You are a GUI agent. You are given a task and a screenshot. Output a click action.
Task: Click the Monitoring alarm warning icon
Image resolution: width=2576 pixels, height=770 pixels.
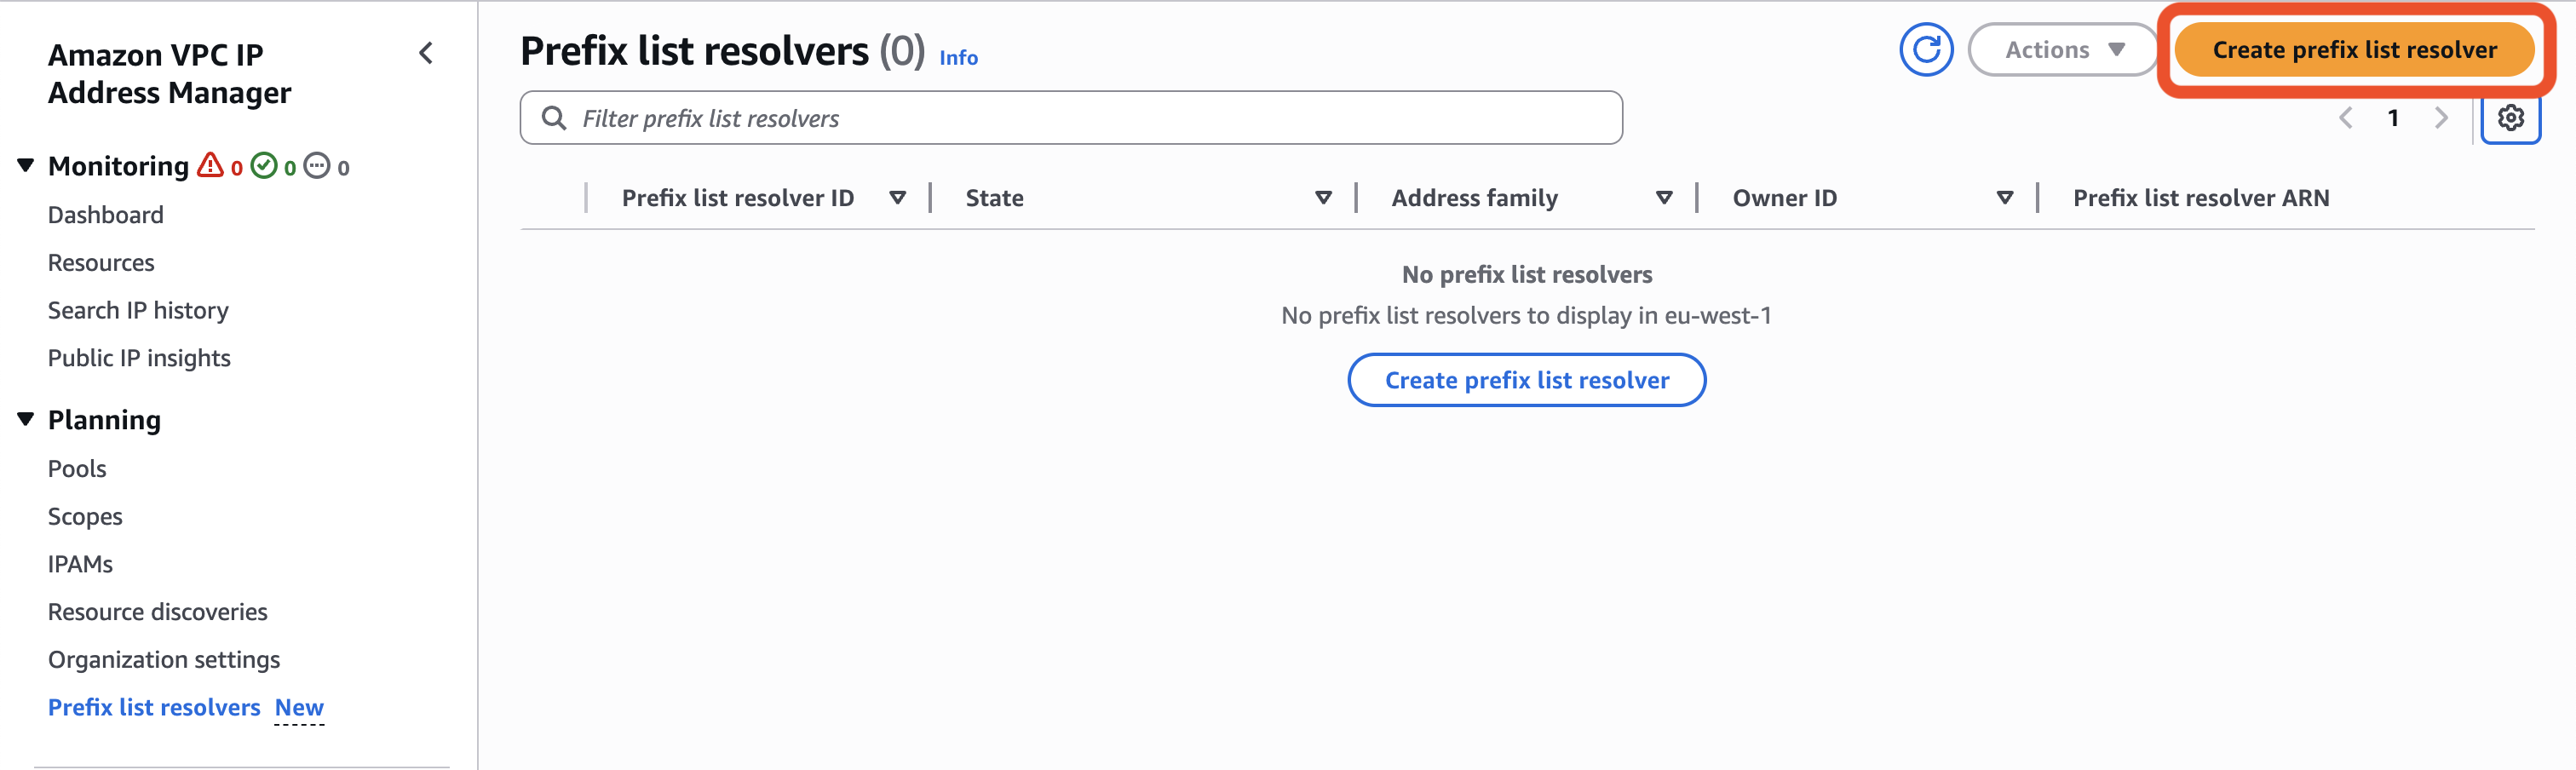[210, 165]
